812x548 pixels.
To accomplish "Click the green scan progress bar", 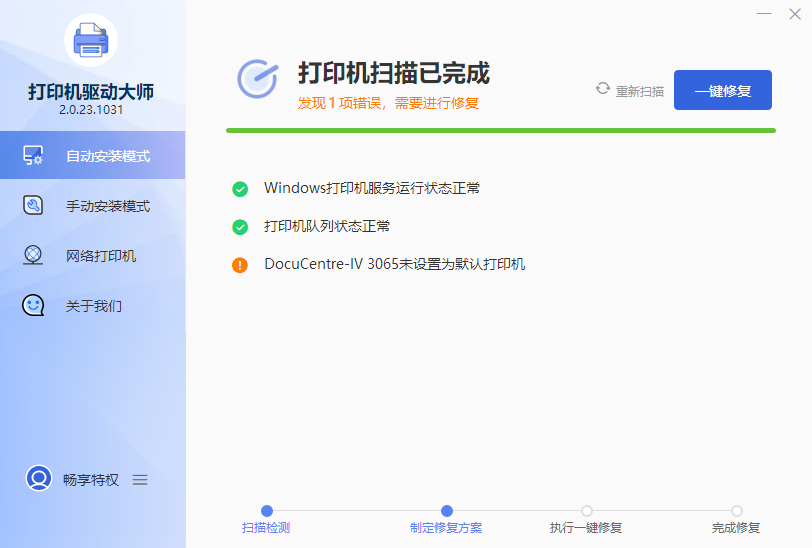I will click(x=500, y=130).
